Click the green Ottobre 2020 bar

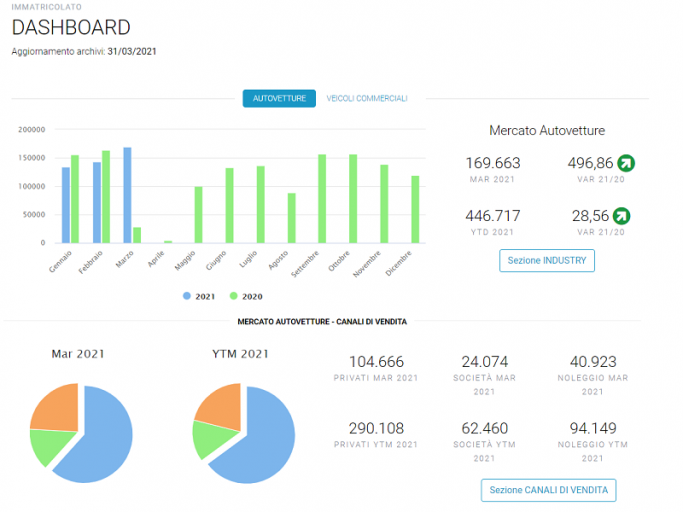(x=353, y=199)
